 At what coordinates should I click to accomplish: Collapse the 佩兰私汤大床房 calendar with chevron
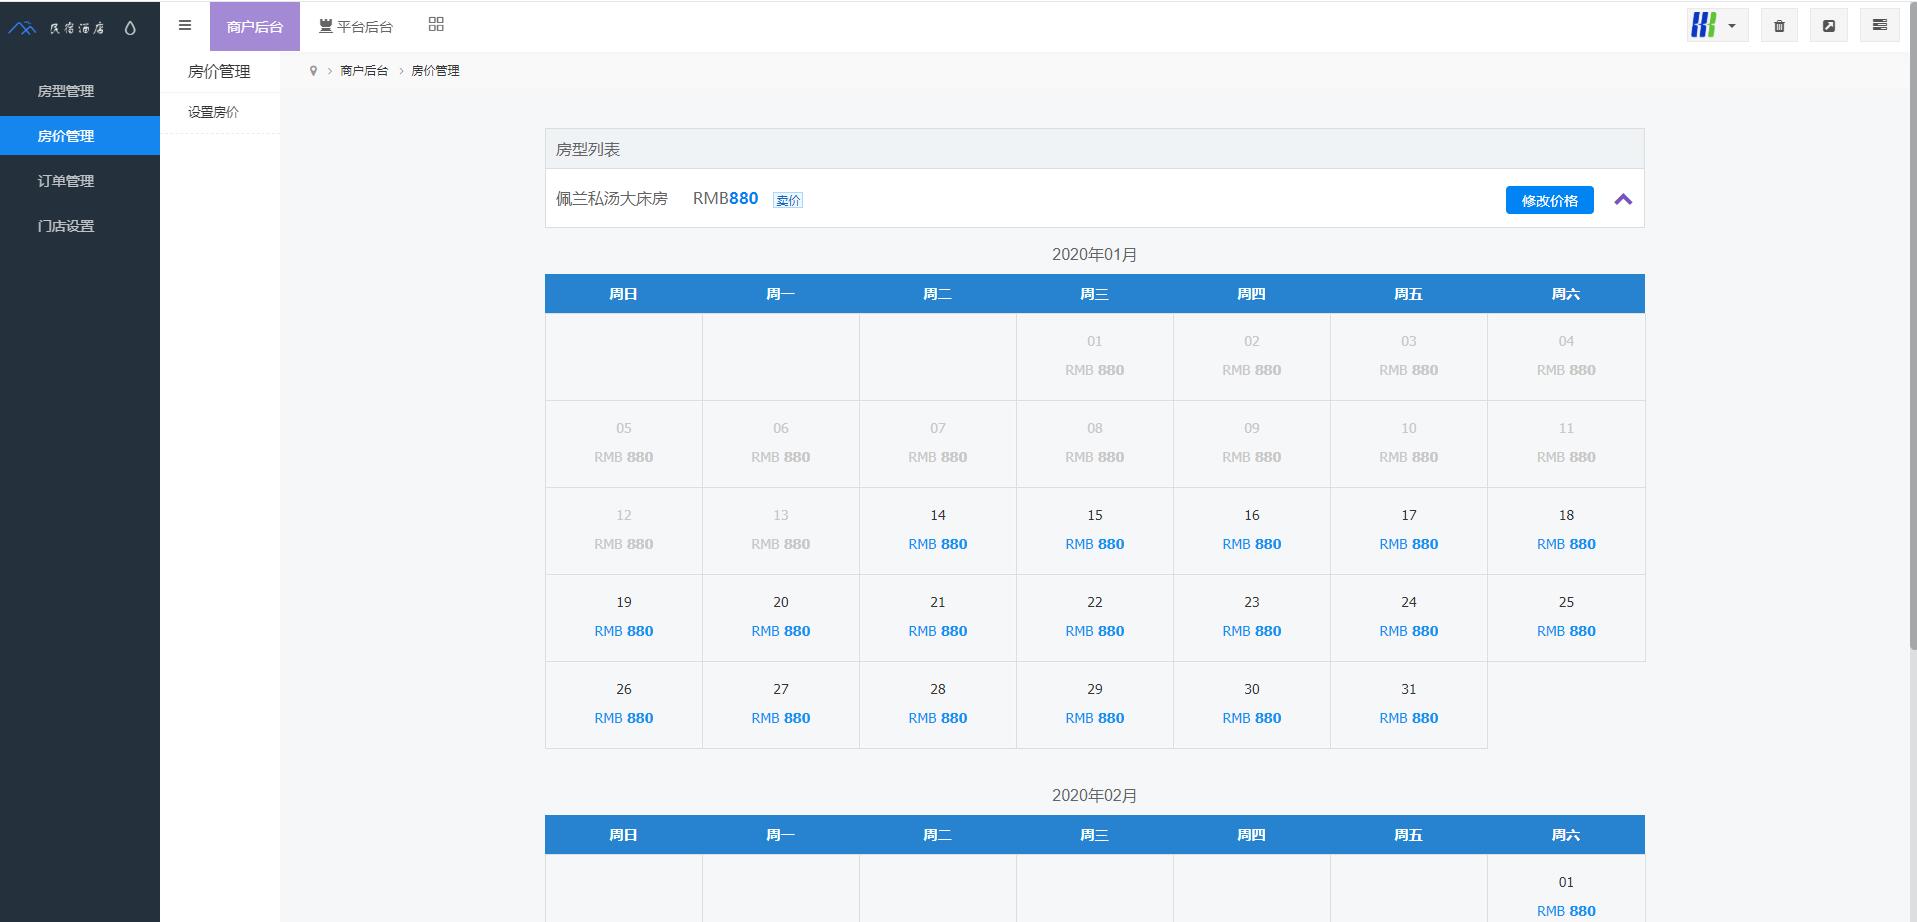(1623, 200)
